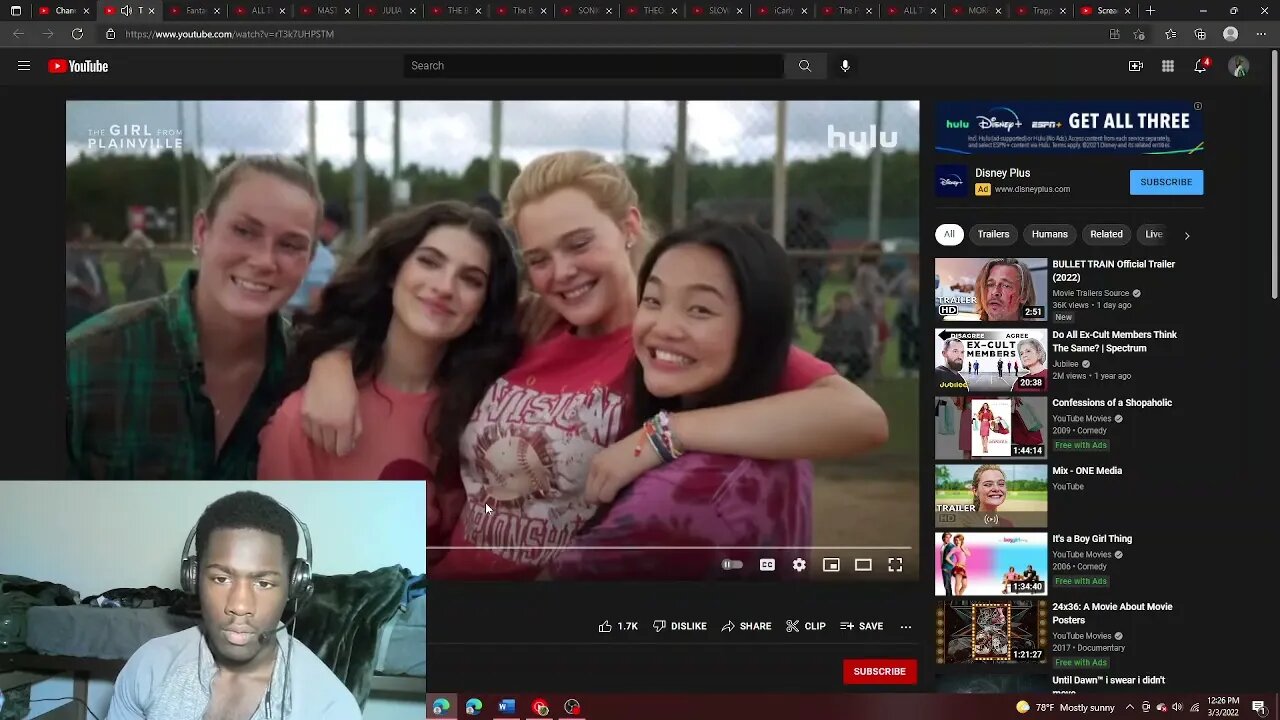Seek using the video progress bar
Image resolution: width=1280 pixels, height=720 pixels.
[668, 548]
